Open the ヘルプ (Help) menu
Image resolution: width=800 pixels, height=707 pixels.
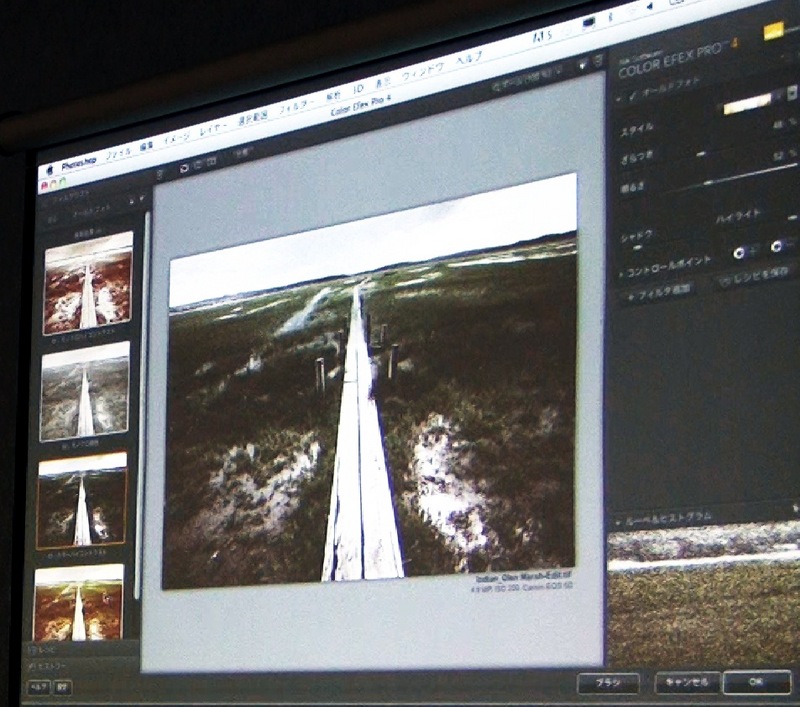click(x=469, y=58)
